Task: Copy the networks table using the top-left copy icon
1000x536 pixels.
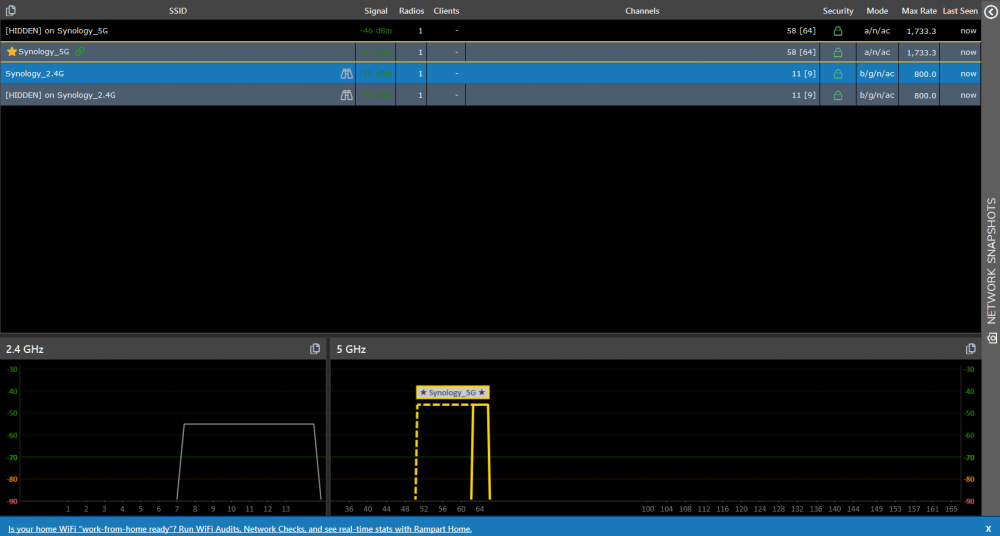Action: point(10,10)
